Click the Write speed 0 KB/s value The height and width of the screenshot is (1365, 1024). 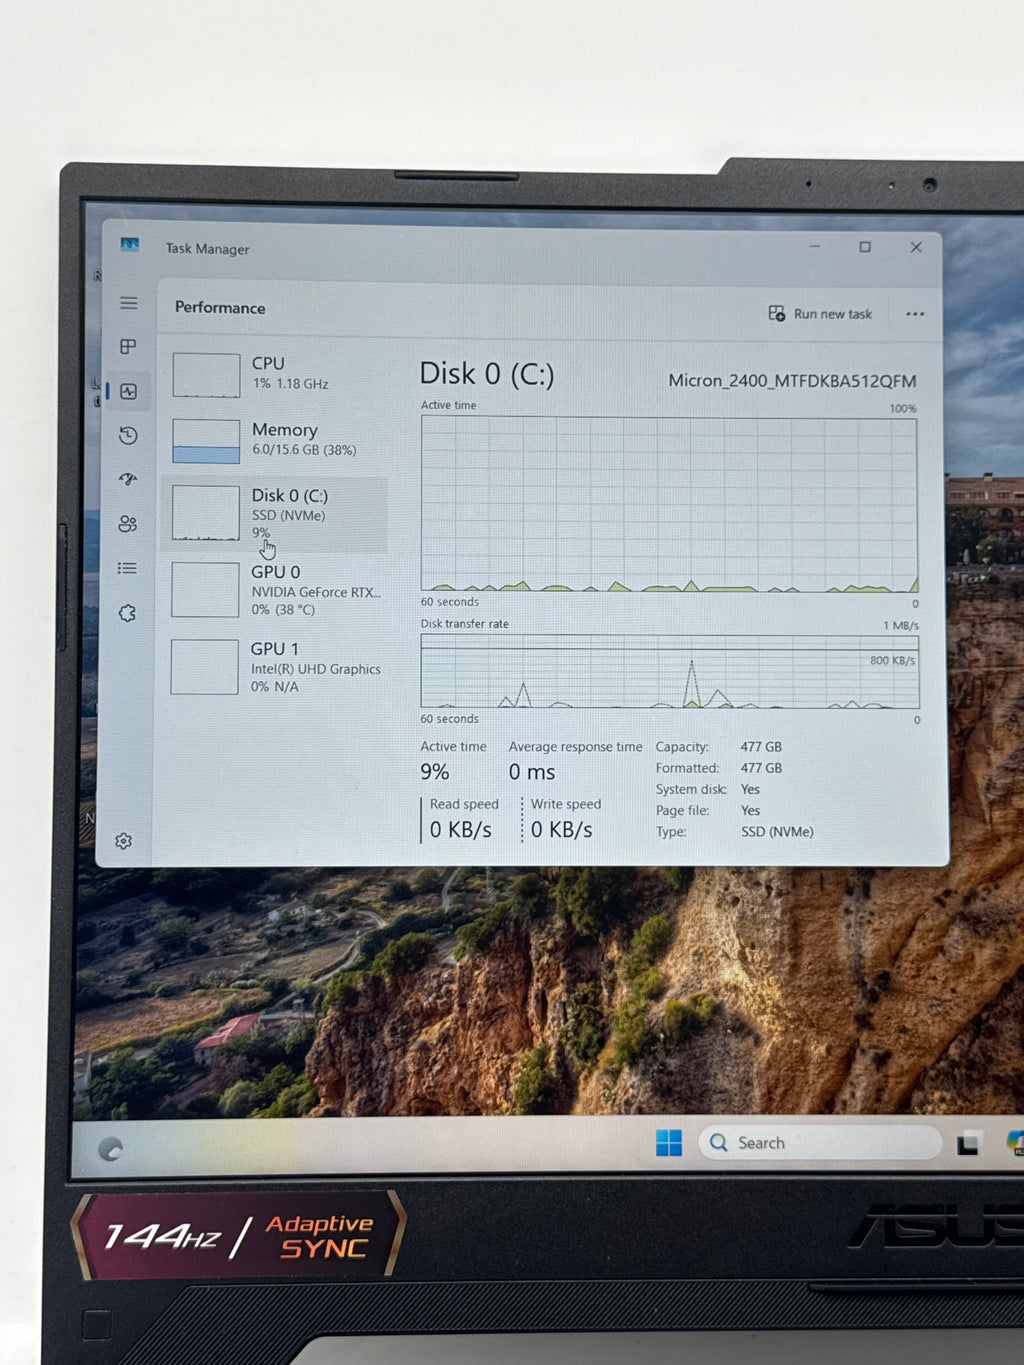562,830
